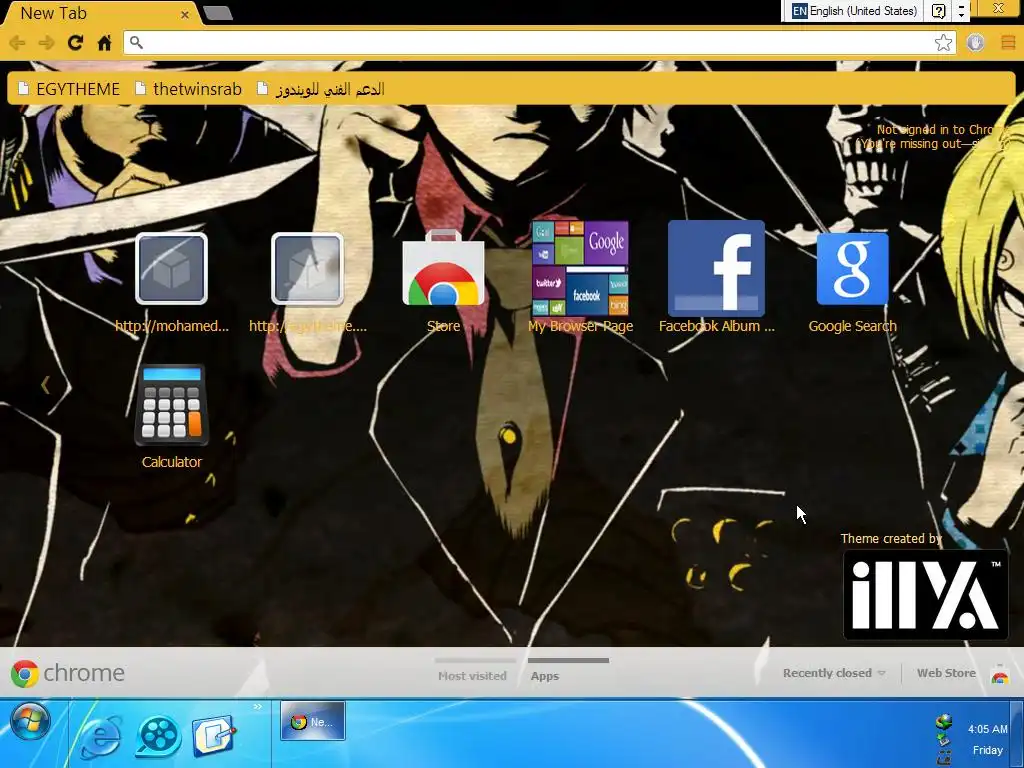The height and width of the screenshot is (768, 1024).
Task: Open the film reel media app on taskbar
Action: pyautogui.click(x=158, y=736)
